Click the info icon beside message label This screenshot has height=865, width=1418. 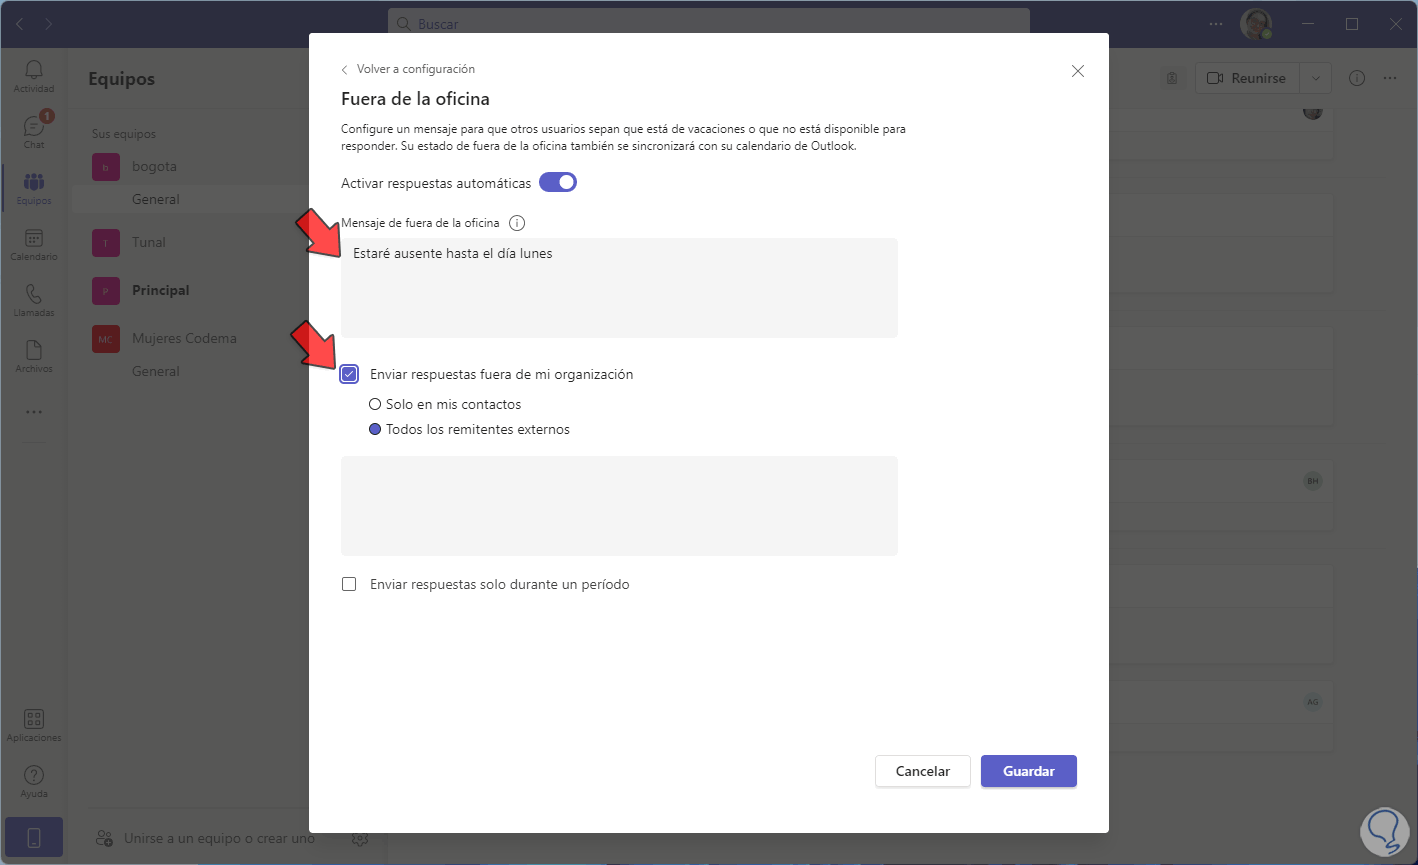(x=517, y=223)
